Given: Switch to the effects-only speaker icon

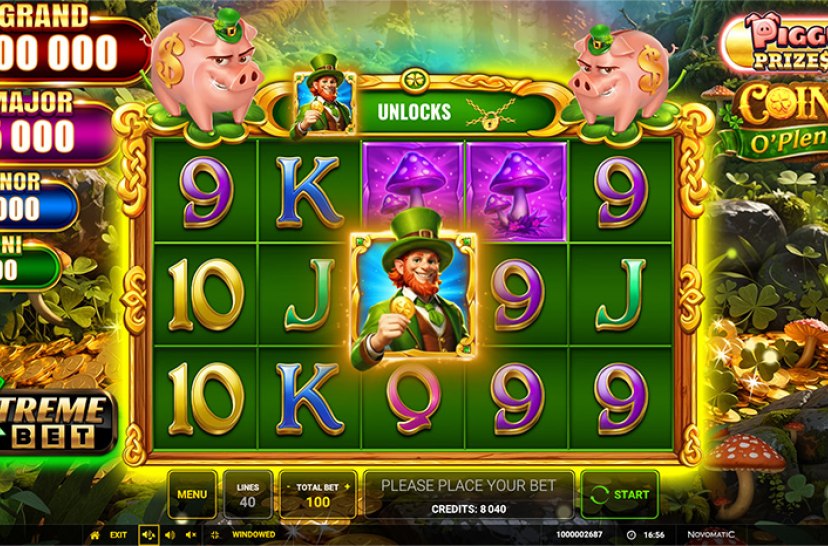Looking at the screenshot, I should click(x=170, y=535).
